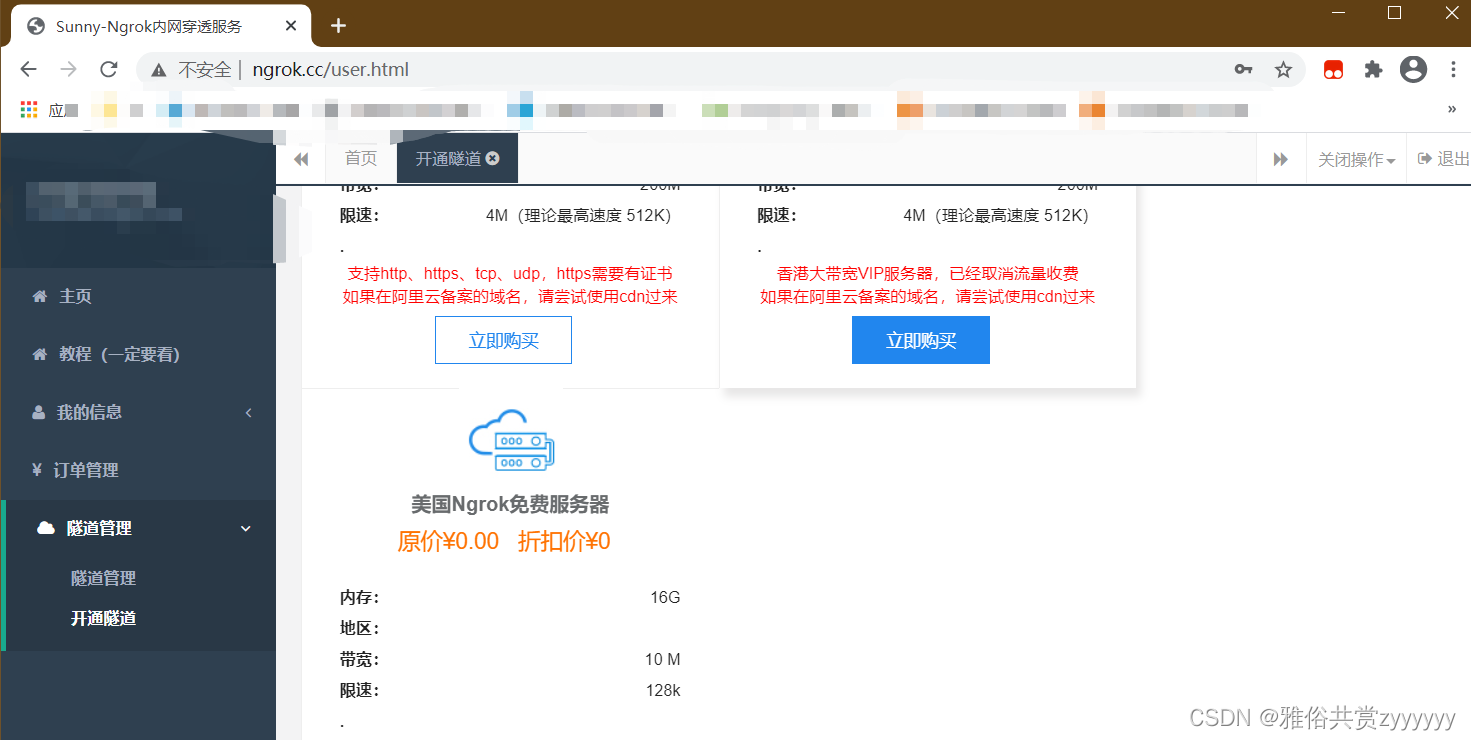Click the address bar URL ngrok.cc/user.html

pyautogui.click(x=331, y=70)
